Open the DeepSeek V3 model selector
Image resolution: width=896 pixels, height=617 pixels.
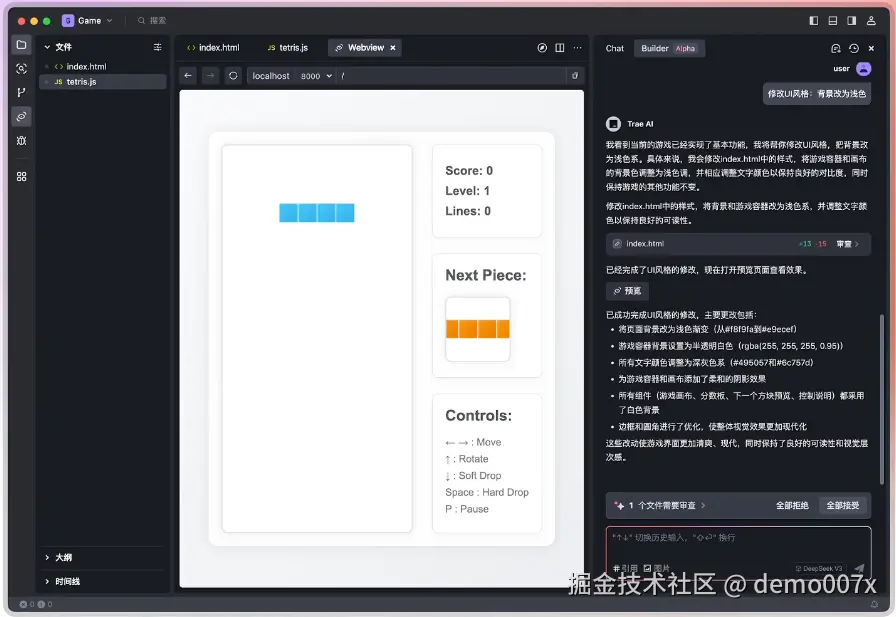[818, 568]
